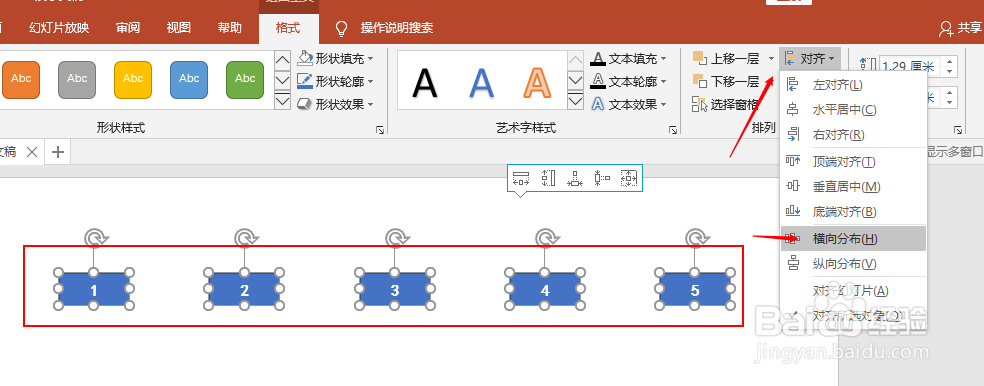Click the 形状填充 paint bucket icon

tap(304, 58)
